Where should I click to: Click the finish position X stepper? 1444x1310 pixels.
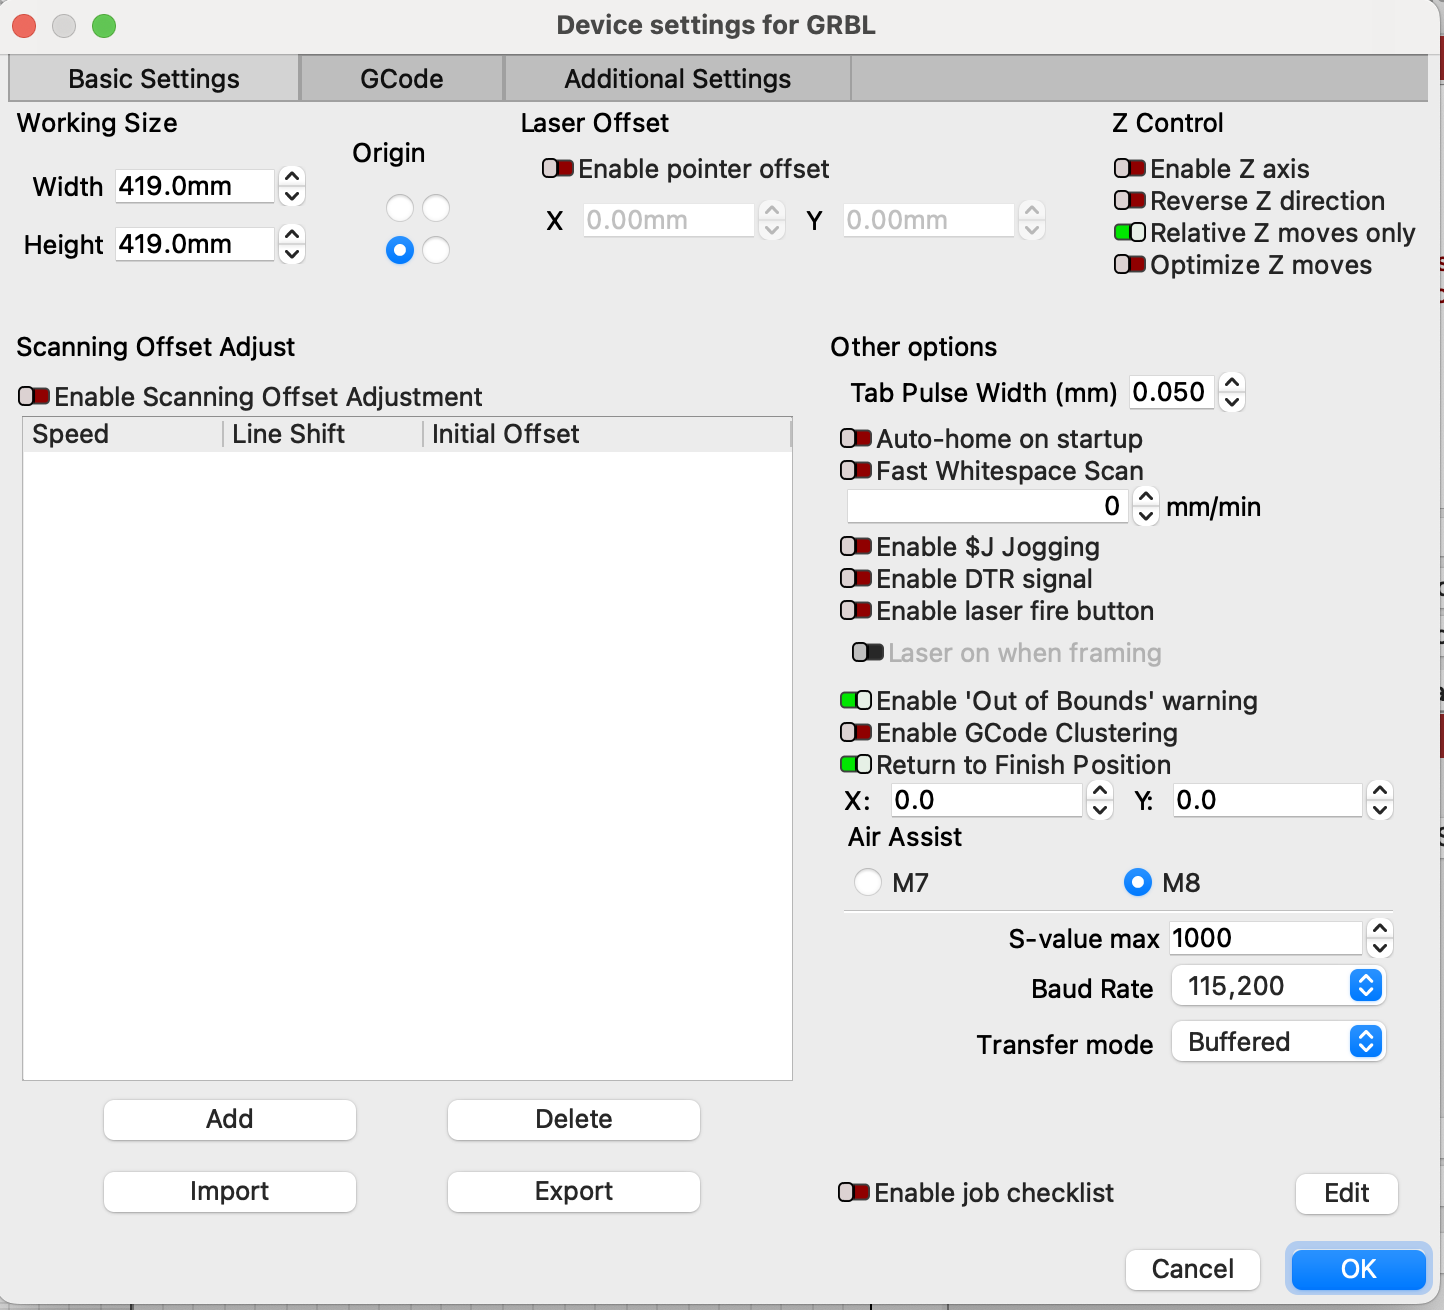point(1100,800)
